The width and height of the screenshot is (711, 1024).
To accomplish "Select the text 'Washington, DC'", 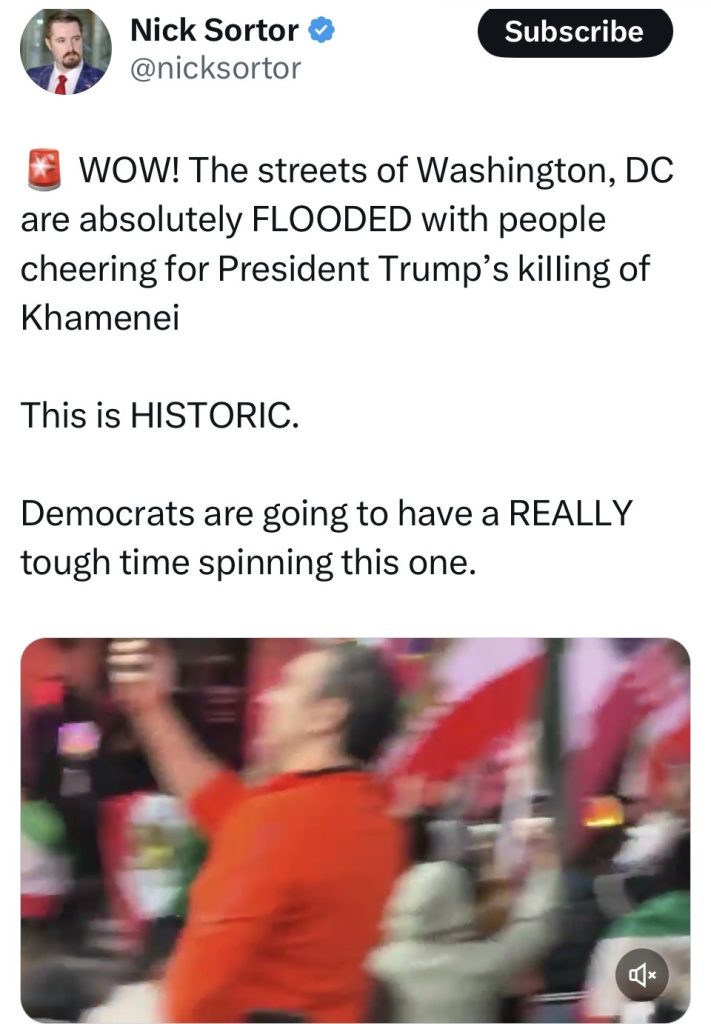I will click(x=545, y=172).
